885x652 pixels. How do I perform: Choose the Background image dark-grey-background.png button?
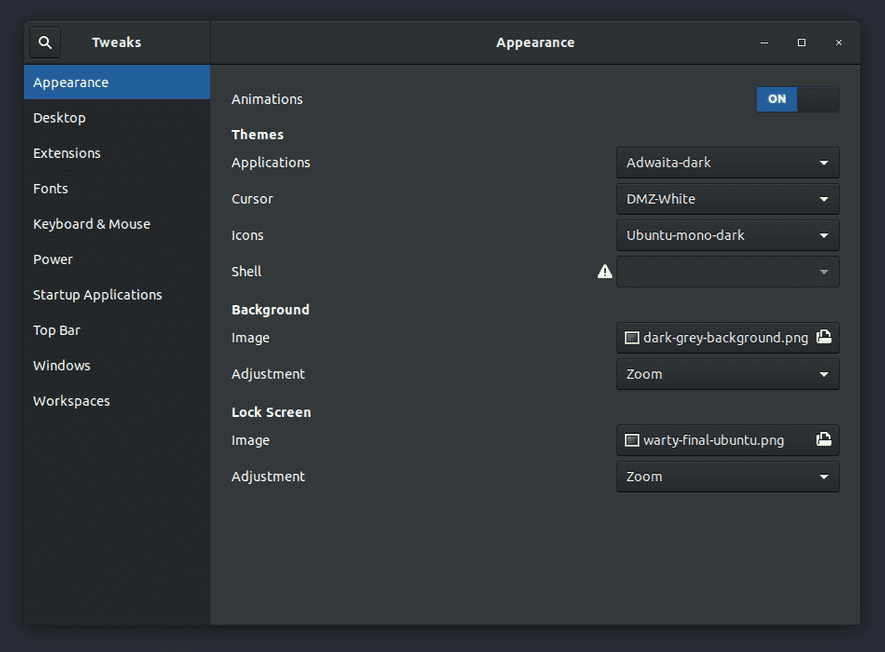coord(728,338)
